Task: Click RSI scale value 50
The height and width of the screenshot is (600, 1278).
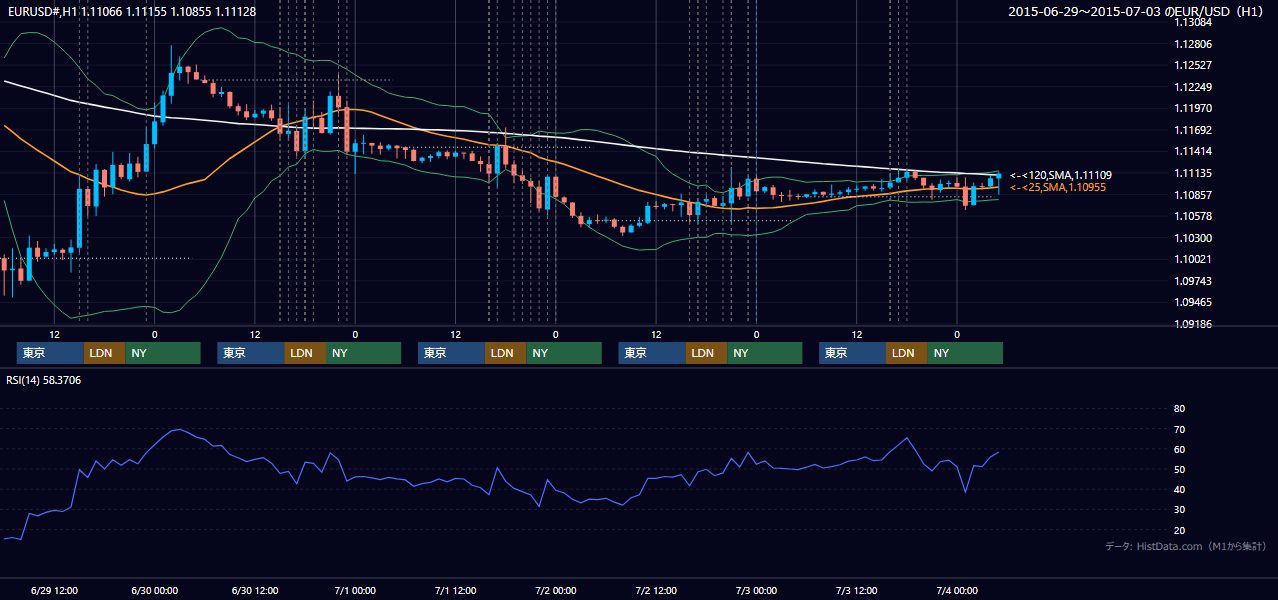Action: pyautogui.click(x=1179, y=469)
